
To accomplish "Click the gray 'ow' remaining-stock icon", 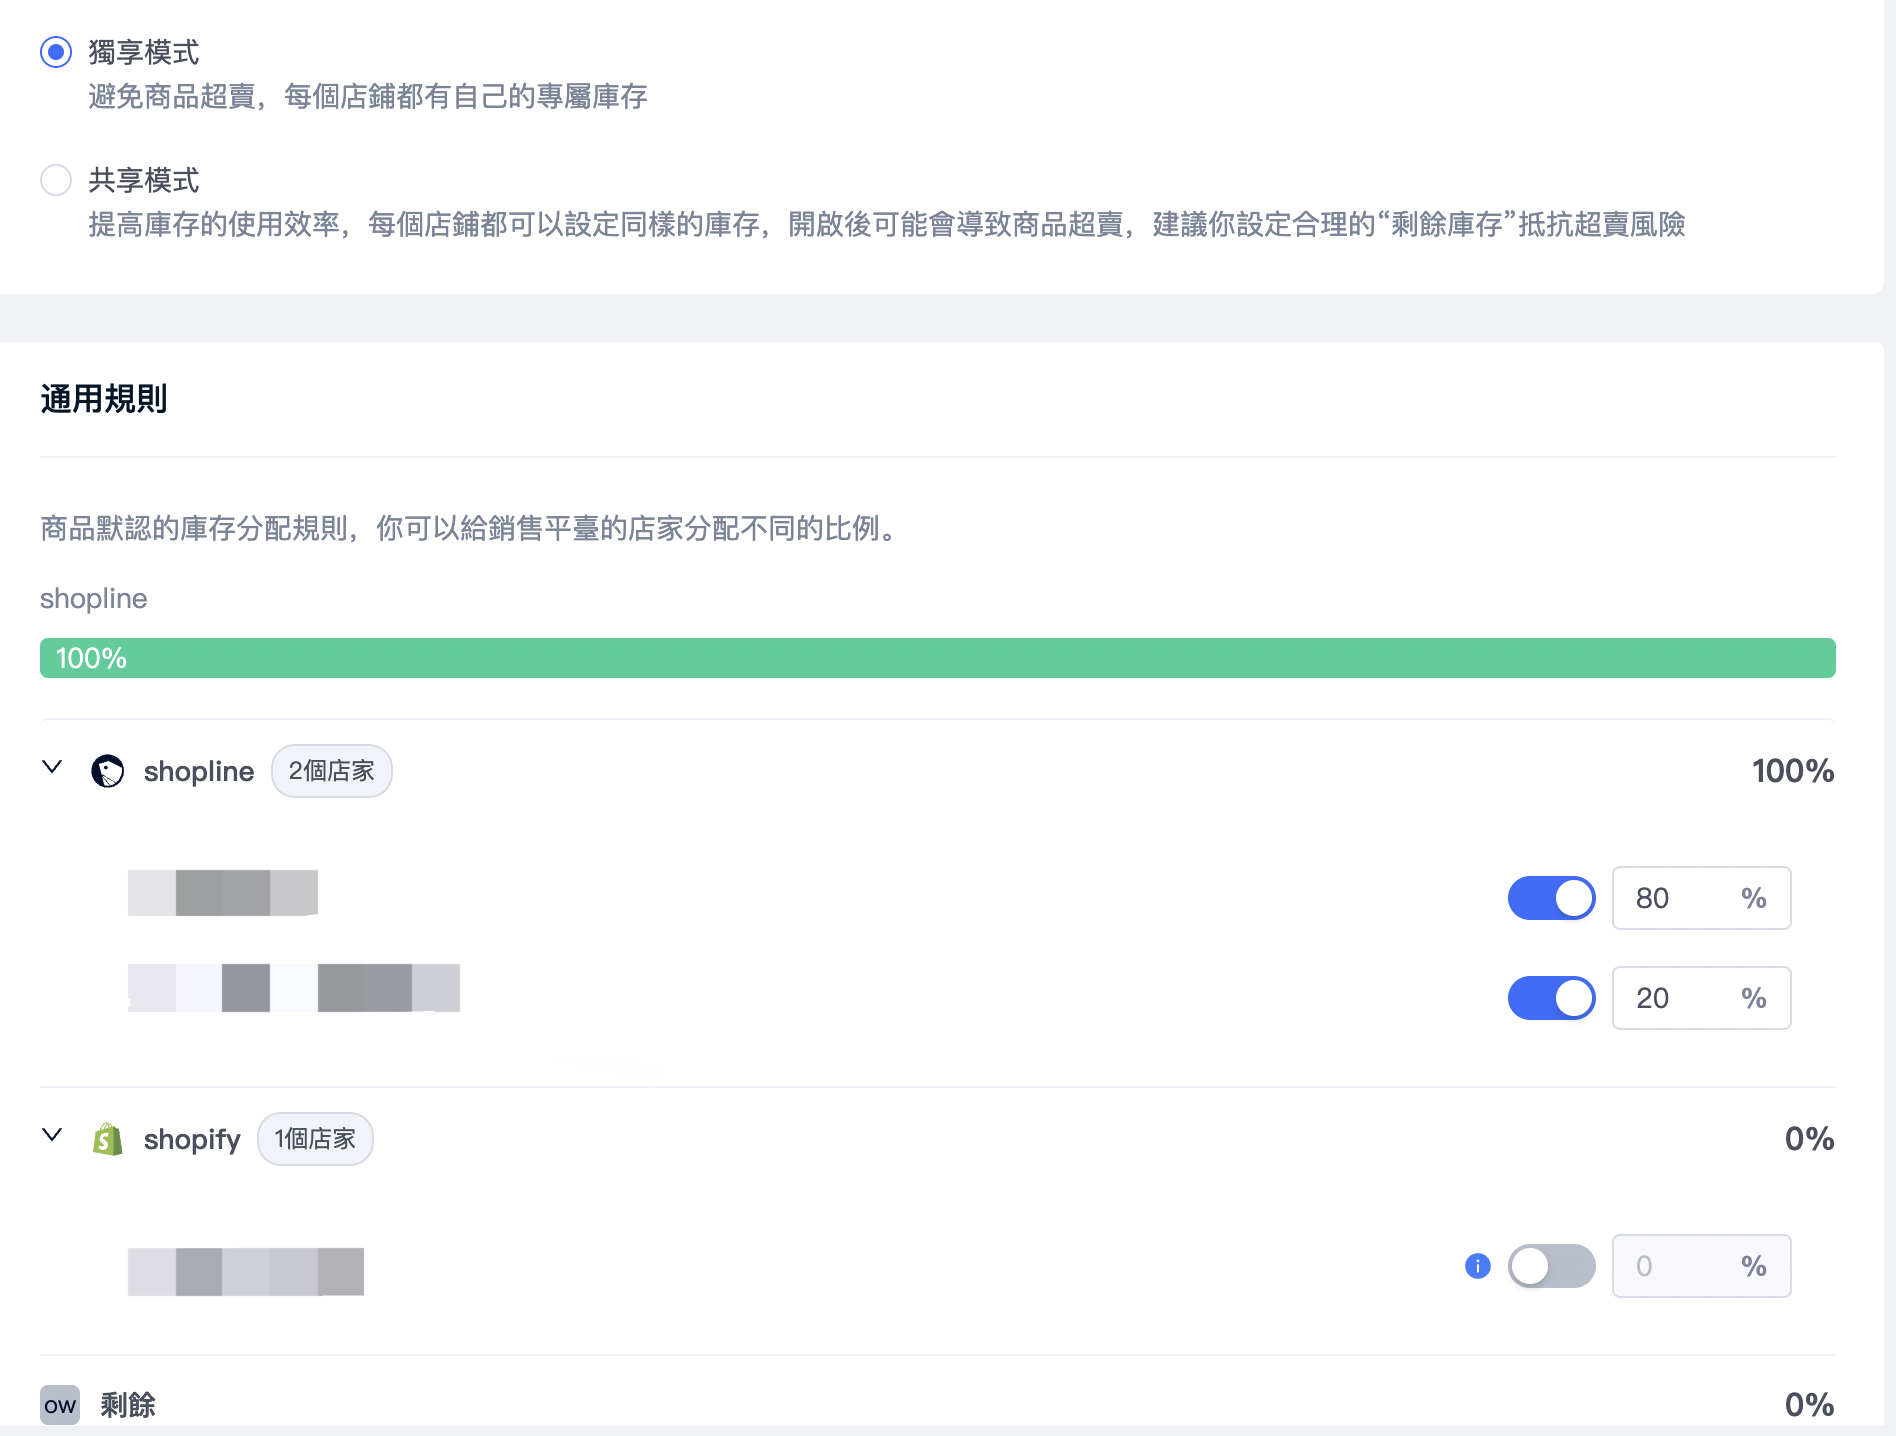I will (x=60, y=1405).
